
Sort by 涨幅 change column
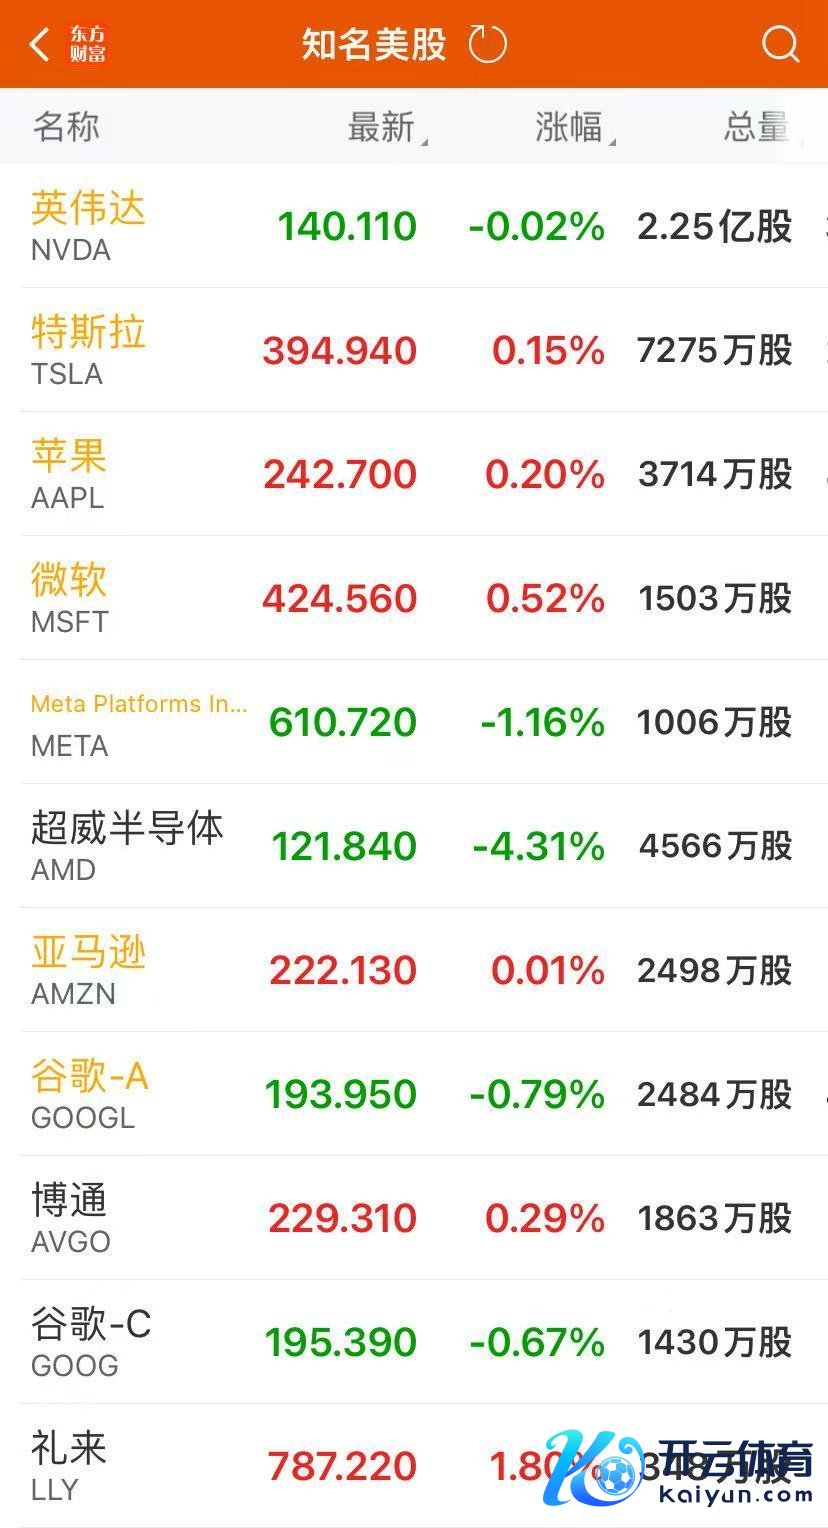pos(571,127)
